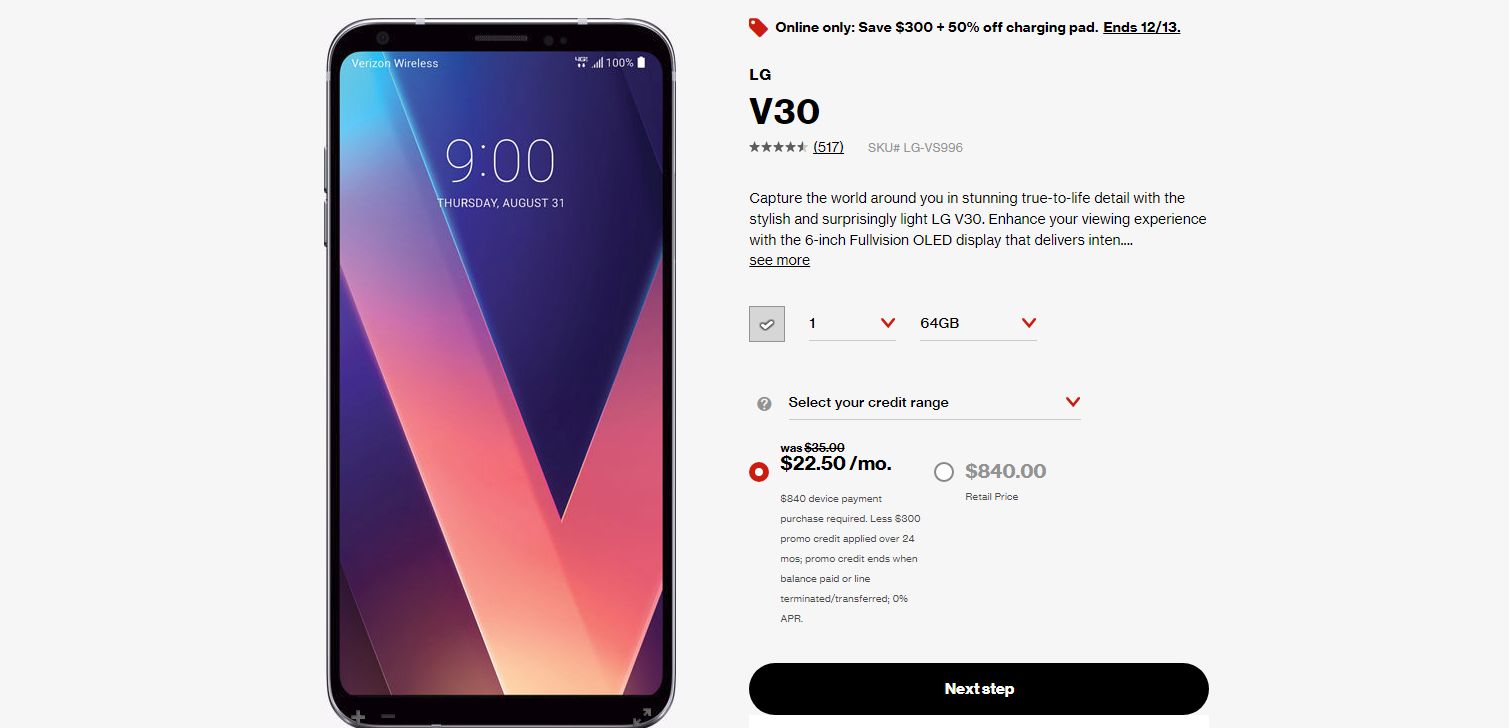Open the (517) reviews link
1509x728 pixels.
828,147
